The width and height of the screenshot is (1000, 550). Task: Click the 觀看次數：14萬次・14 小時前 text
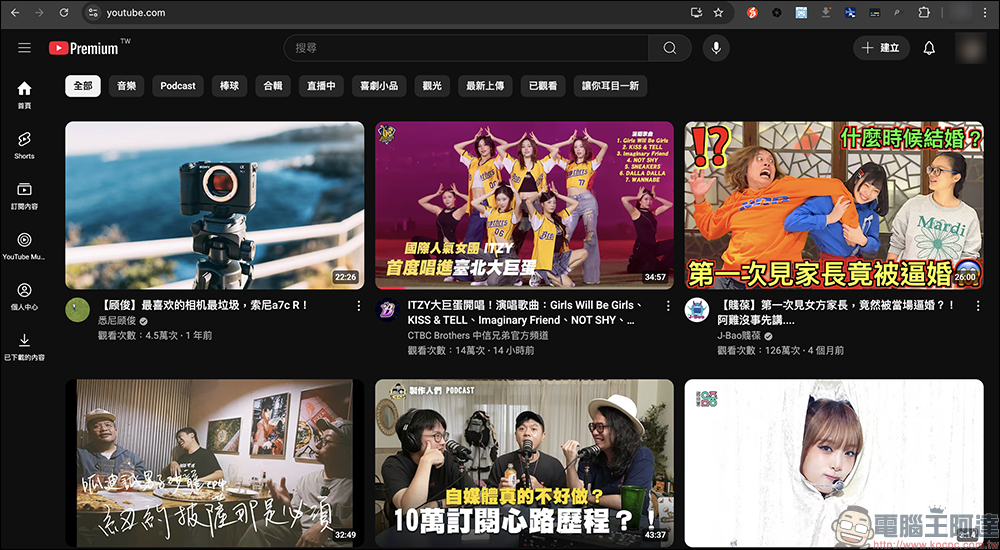pyautogui.click(x=471, y=350)
